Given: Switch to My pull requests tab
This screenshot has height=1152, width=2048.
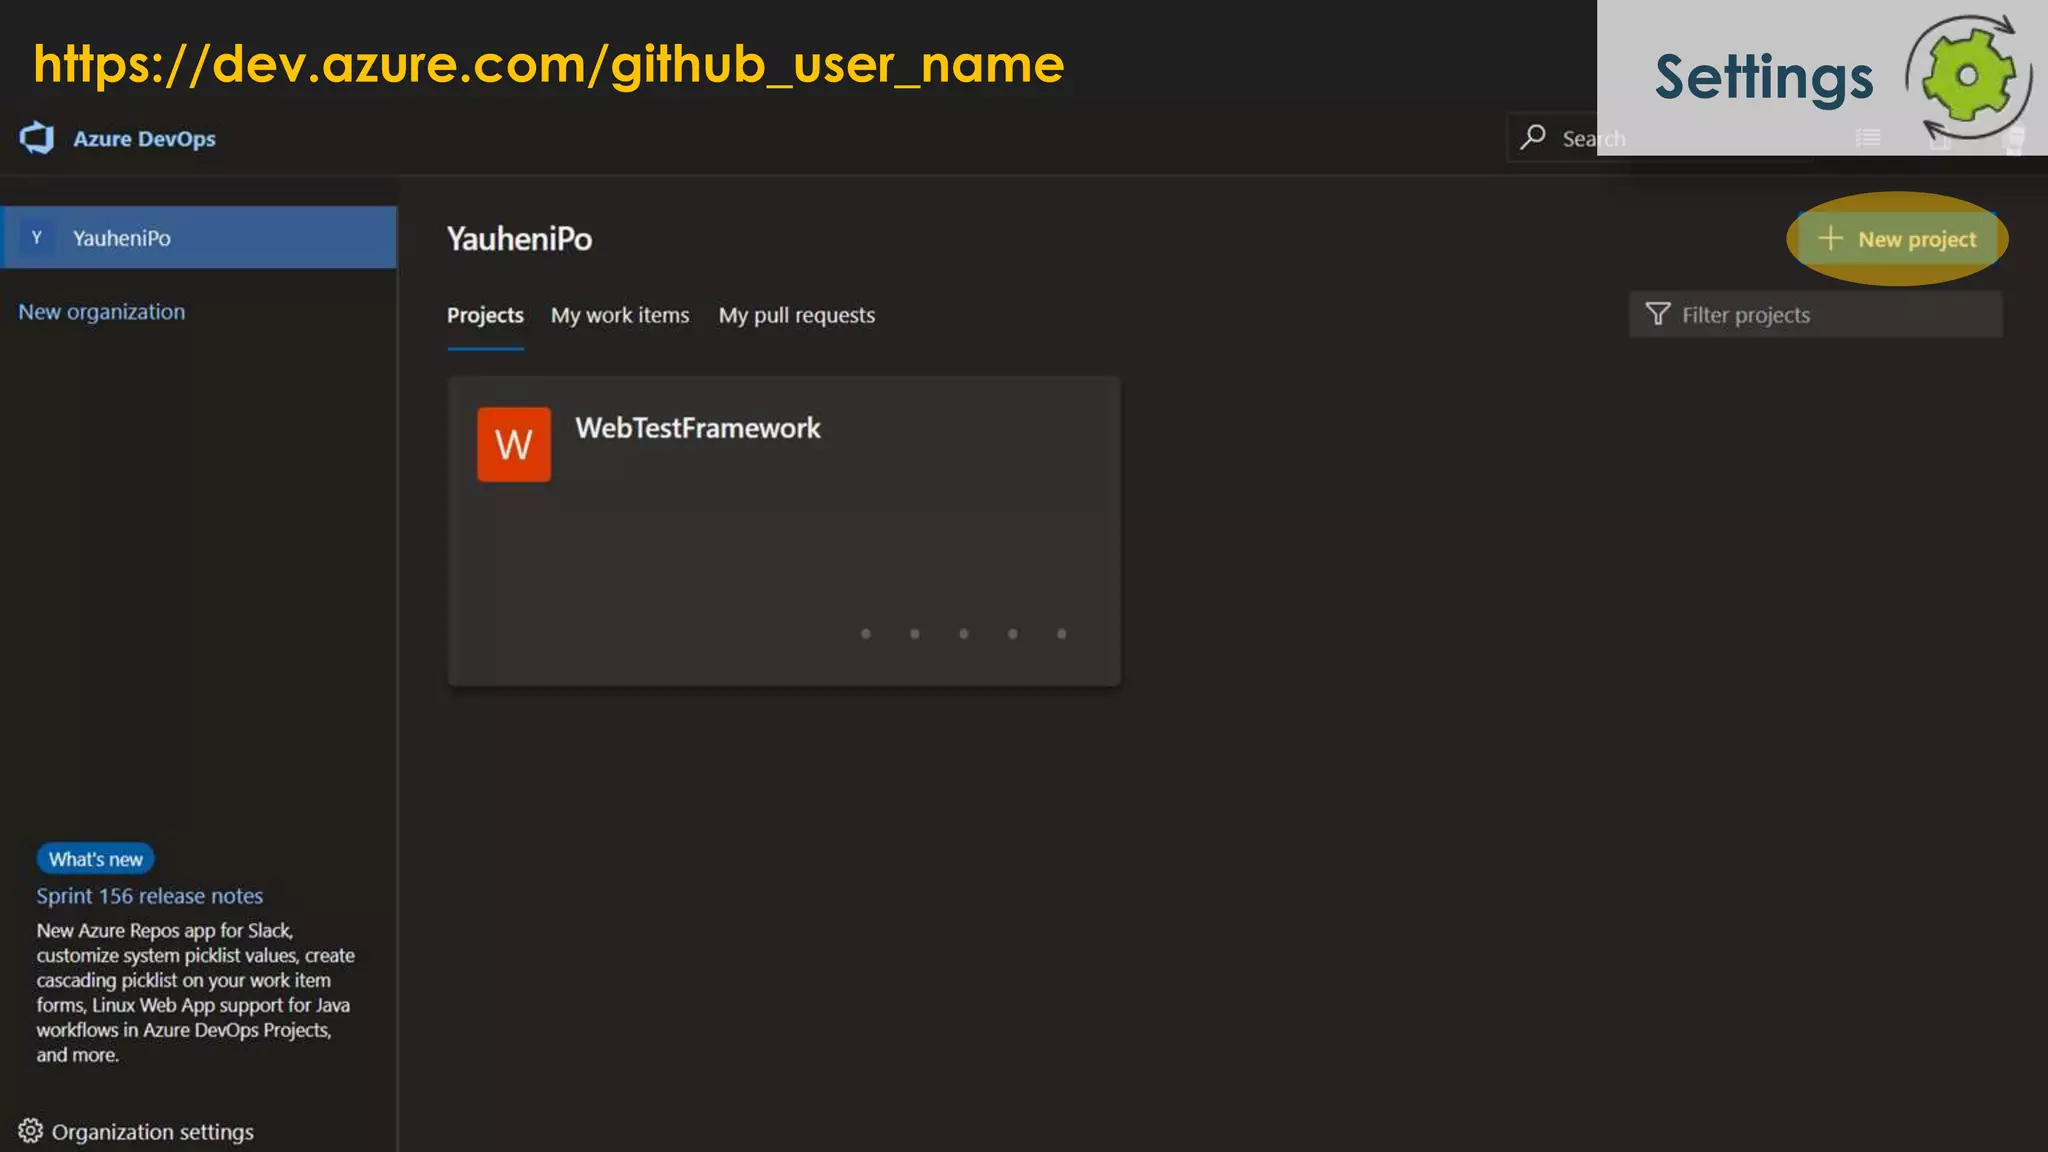Looking at the screenshot, I should coord(797,315).
